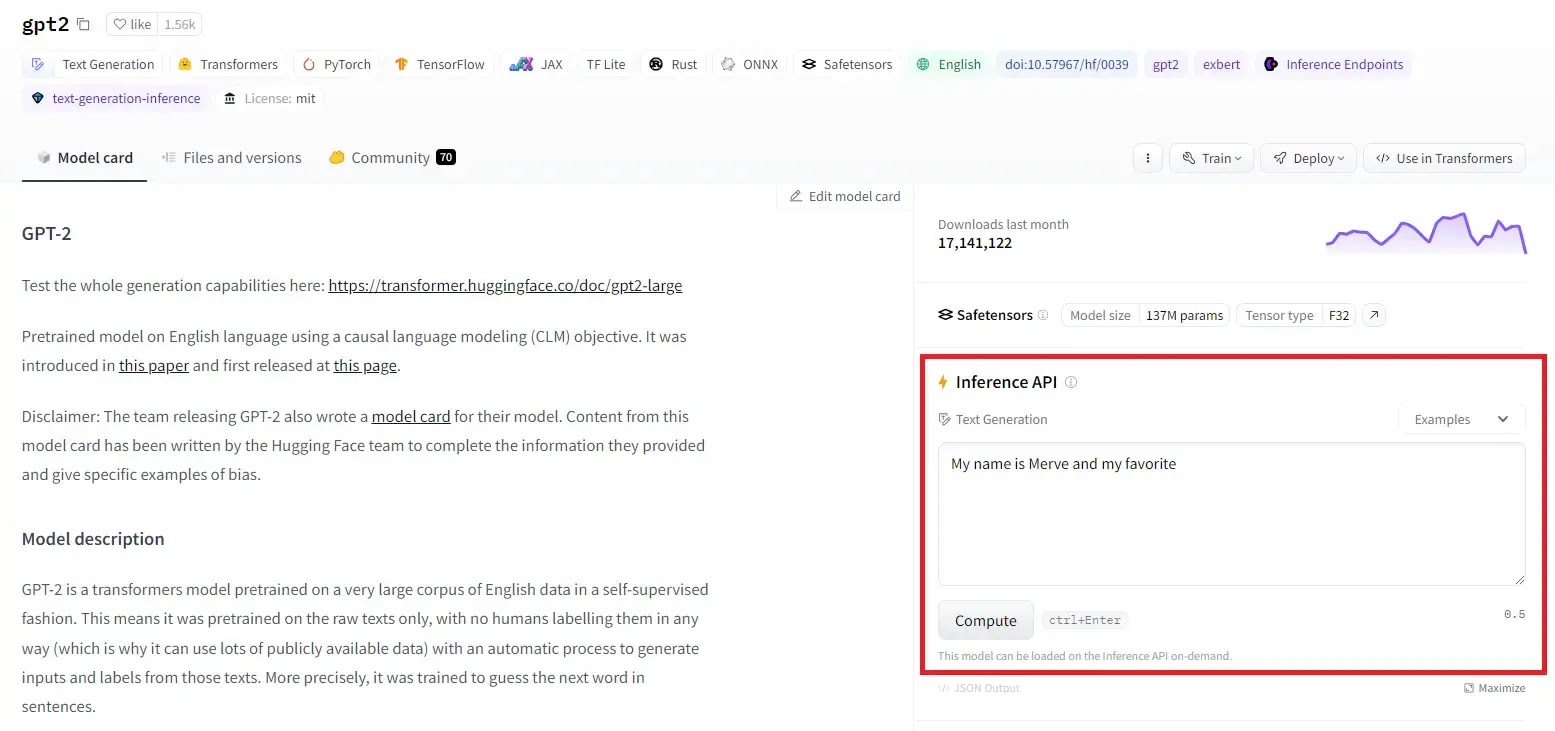The width and height of the screenshot is (1555, 731).
Task: Filter by TF Lite tag
Action: pyautogui.click(x=606, y=64)
